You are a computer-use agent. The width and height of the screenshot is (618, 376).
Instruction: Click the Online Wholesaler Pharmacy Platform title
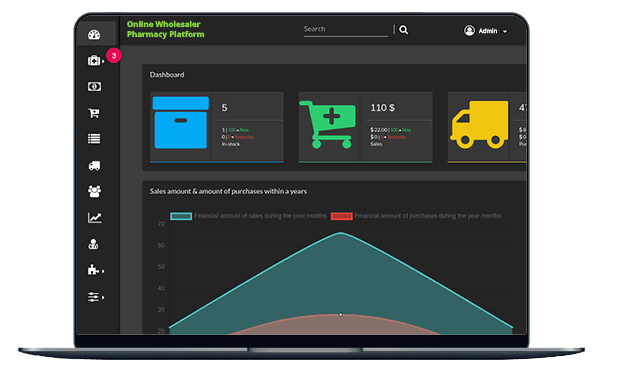(166, 29)
